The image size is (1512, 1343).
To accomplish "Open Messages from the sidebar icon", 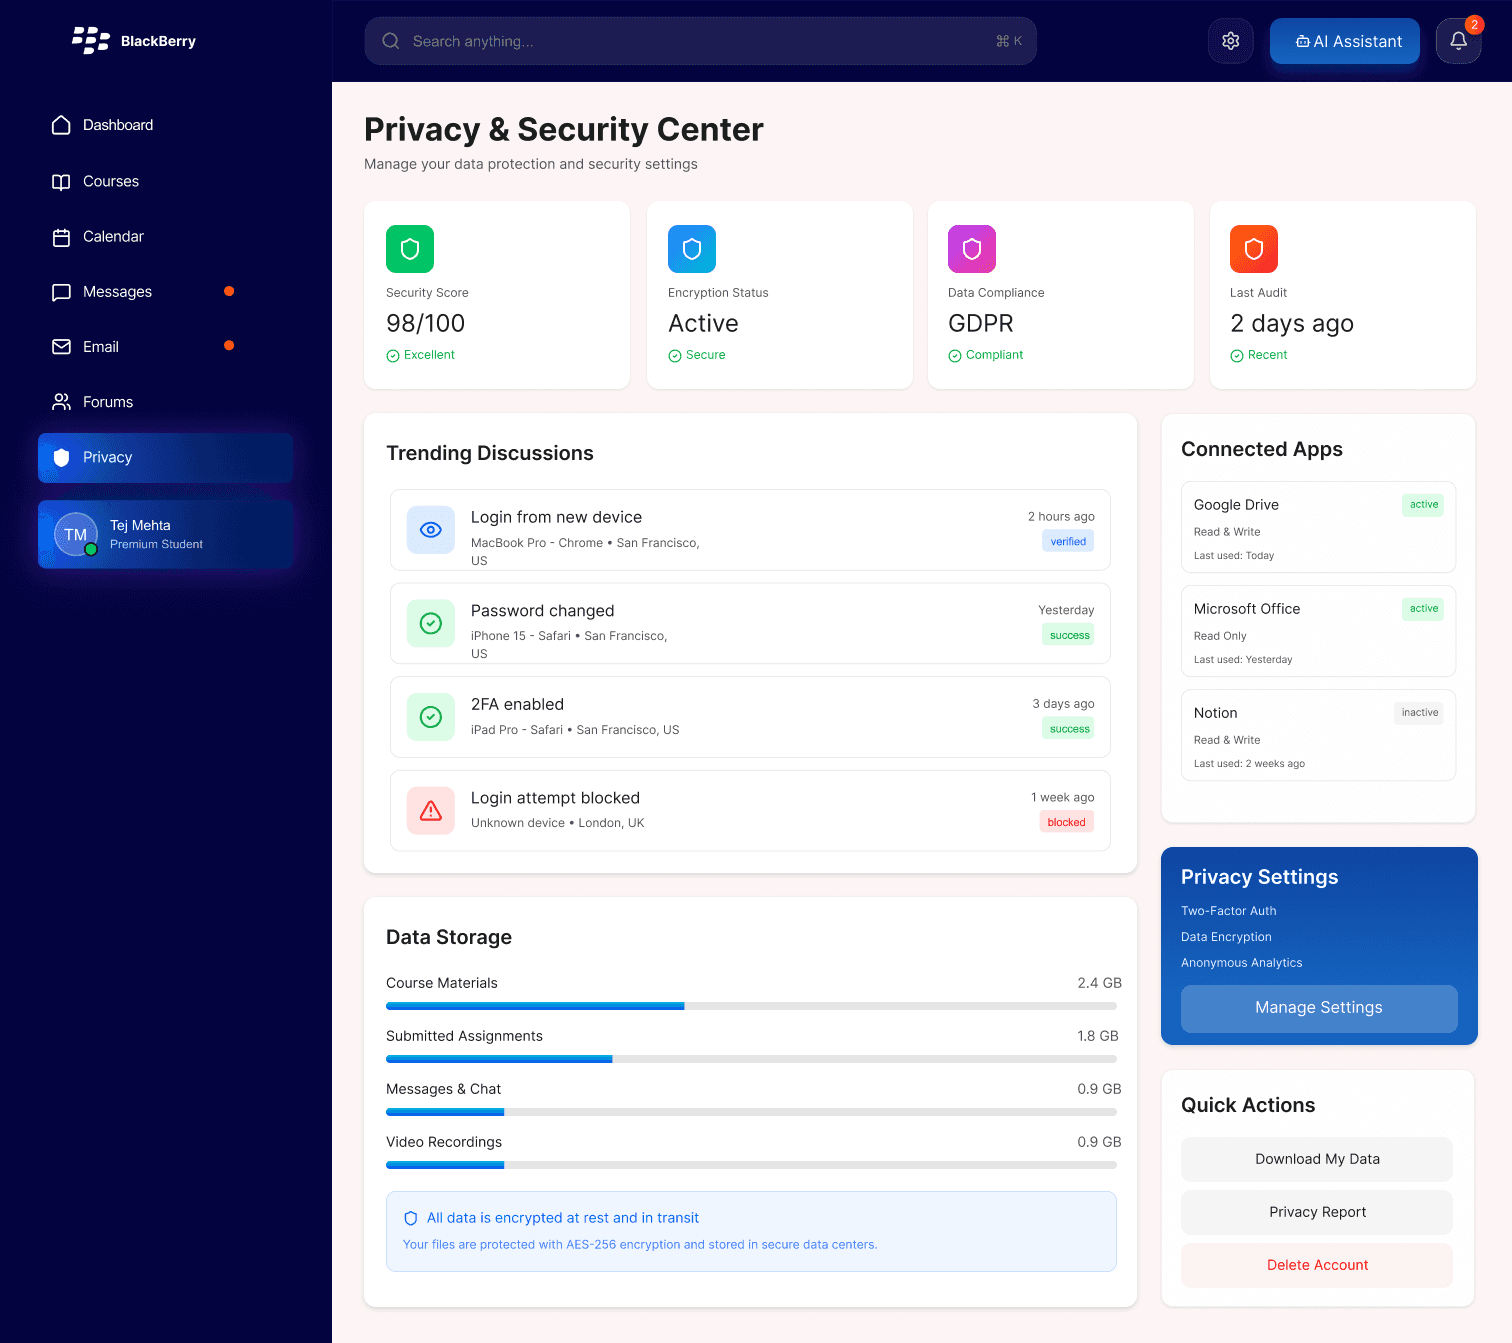I will [61, 291].
